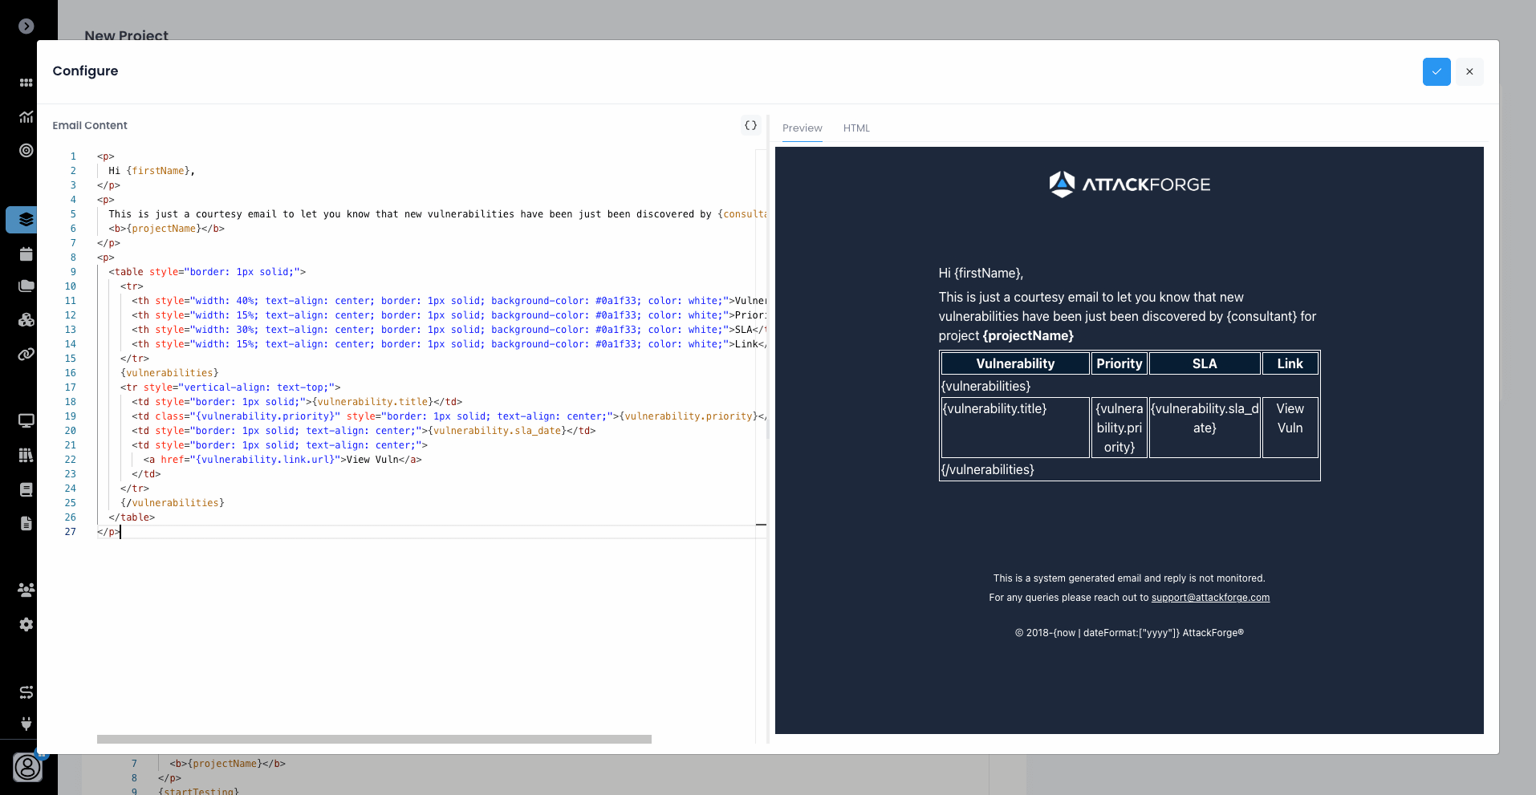Click the code line with {projectName} in bold tags
Screen dimensions: 1536x795
tap(166, 229)
